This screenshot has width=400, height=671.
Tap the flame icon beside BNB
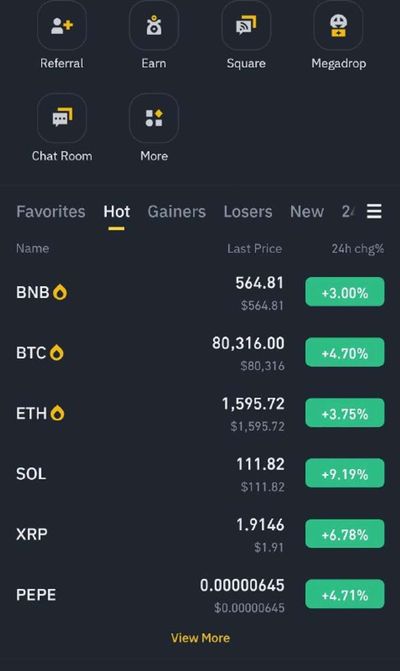click(x=60, y=292)
